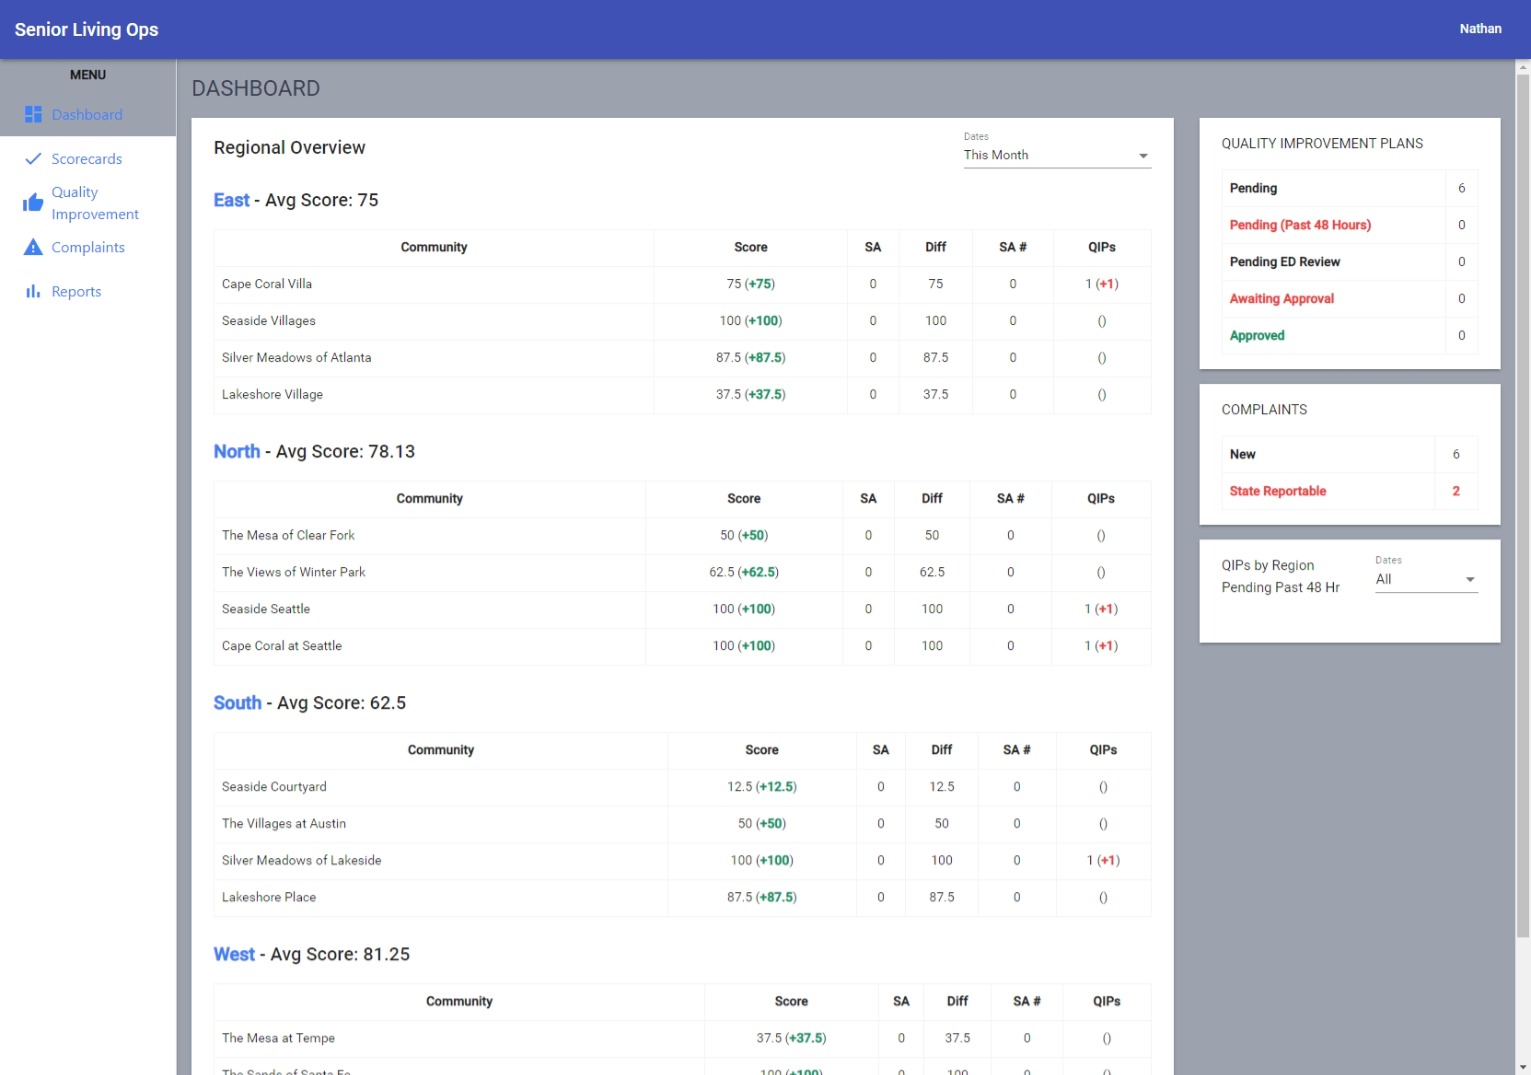
Task: Click the Dashboard grid icon in sidebar
Action: (33, 115)
